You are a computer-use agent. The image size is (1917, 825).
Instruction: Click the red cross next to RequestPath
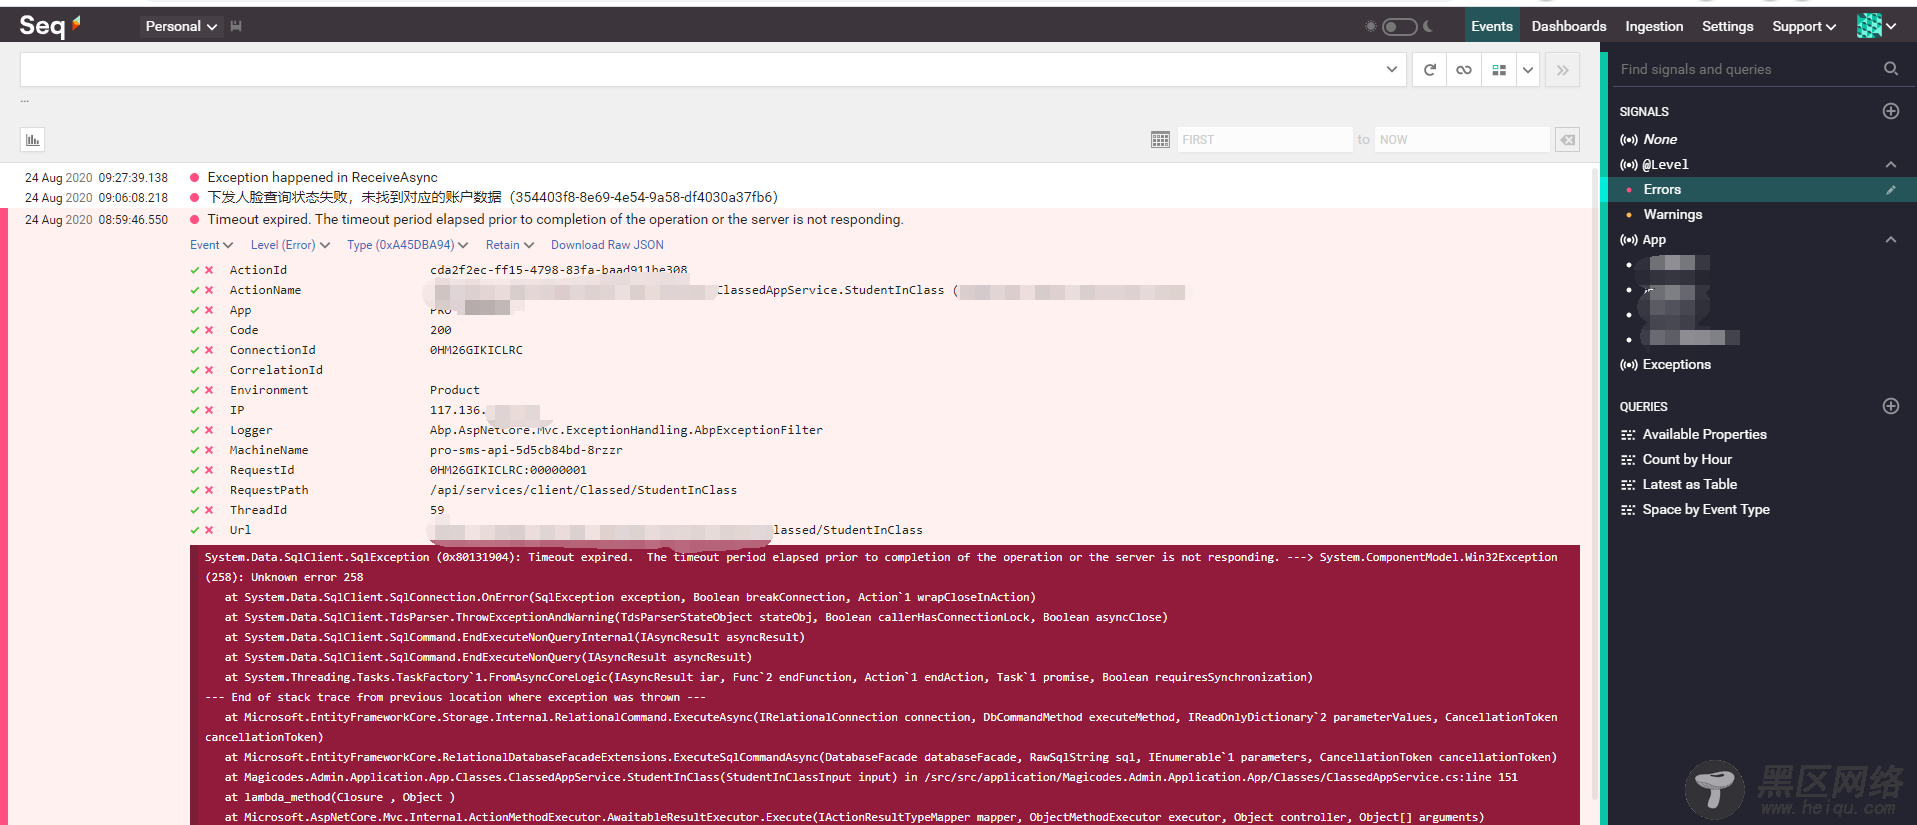209,490
